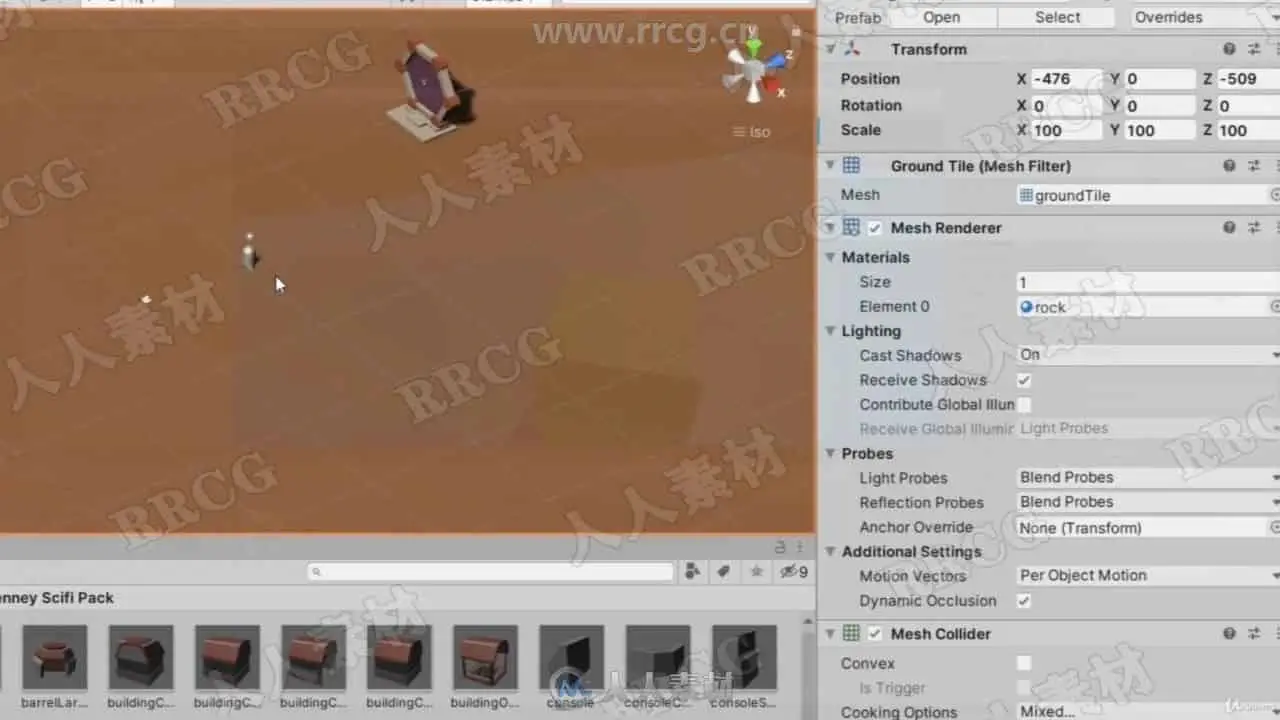Collapse the Transform component foldout arrow
Viewport: 1280px width, 720px height.
click(830, 49)
